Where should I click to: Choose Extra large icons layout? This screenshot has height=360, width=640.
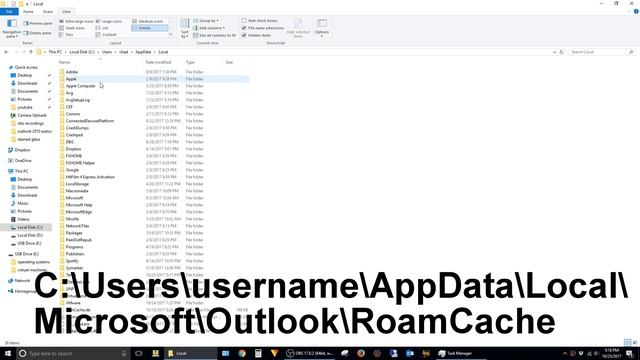[76, 21]
